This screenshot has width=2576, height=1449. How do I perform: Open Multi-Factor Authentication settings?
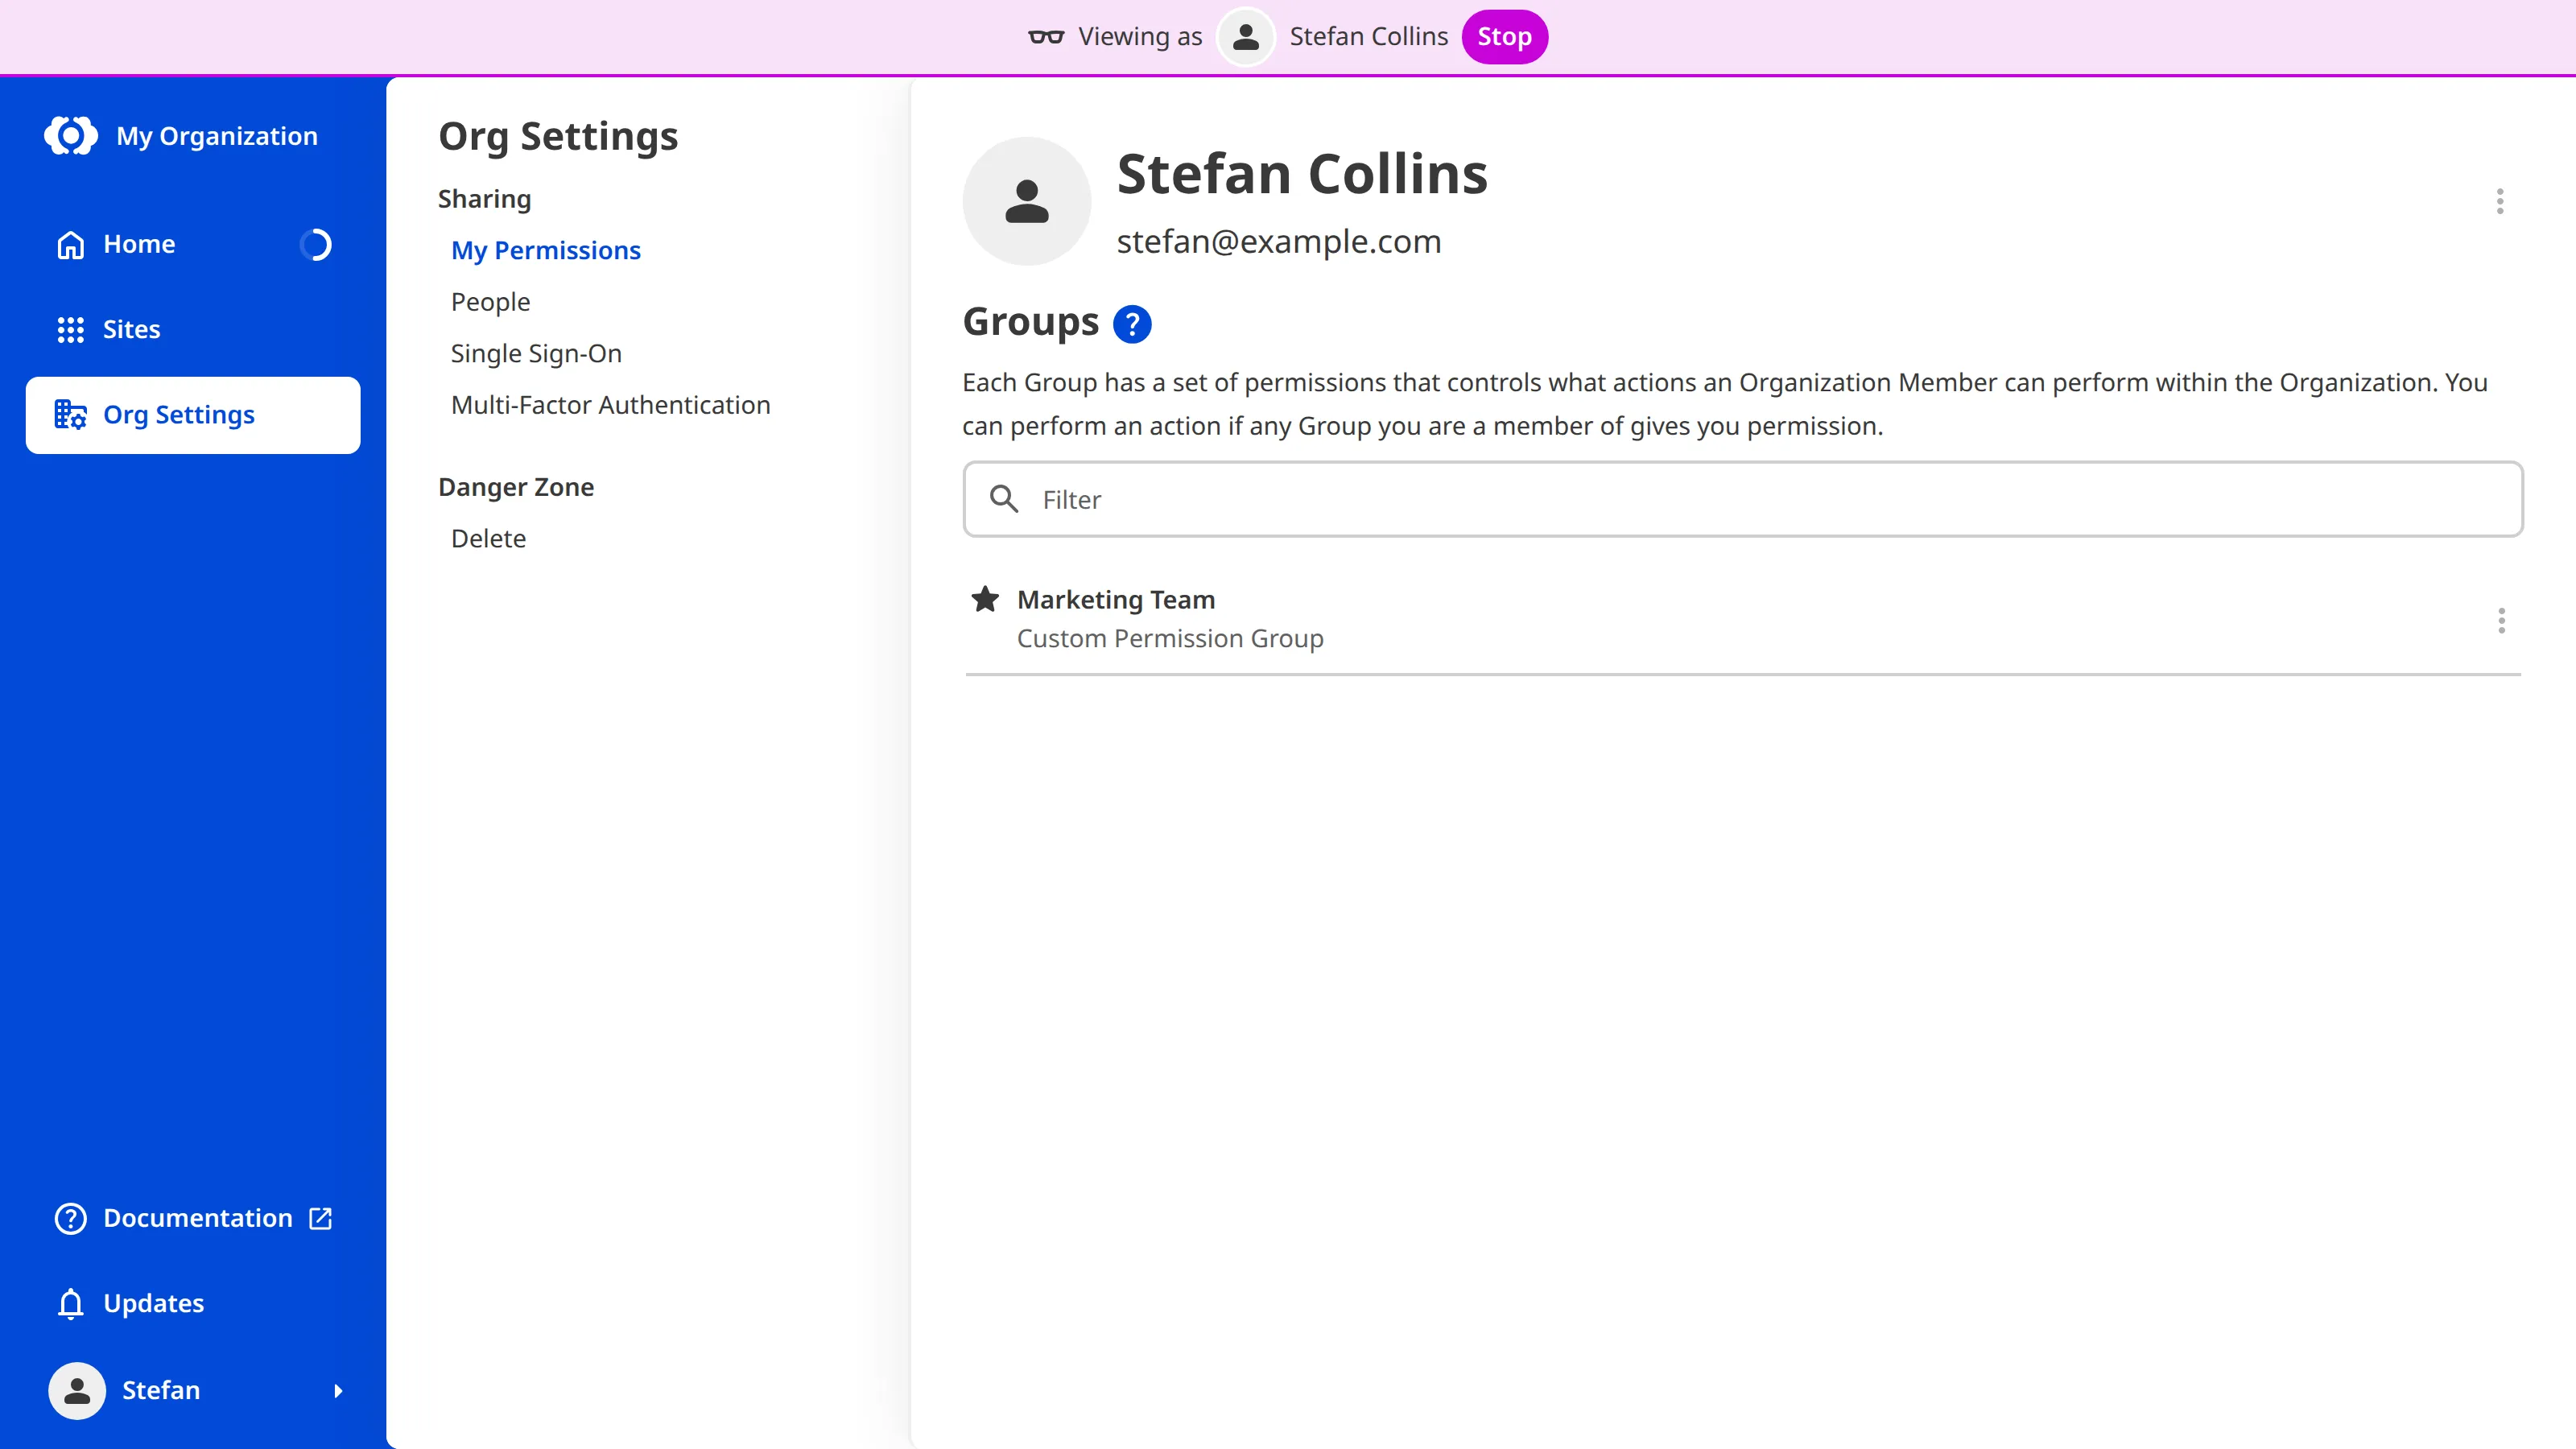(x=610, y=405)
